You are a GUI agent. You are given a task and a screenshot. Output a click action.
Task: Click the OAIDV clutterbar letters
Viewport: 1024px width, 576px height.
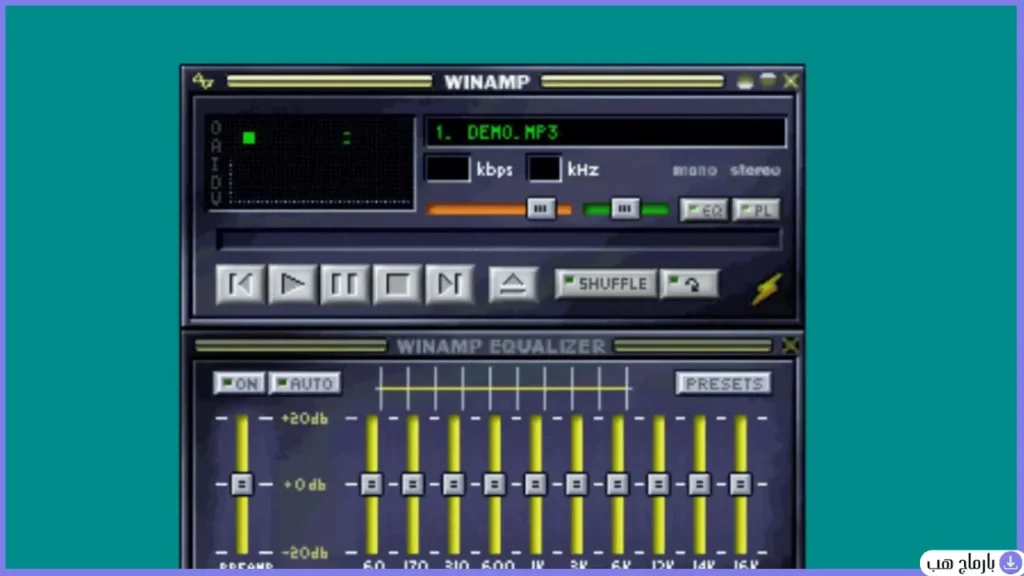point(216,163)
